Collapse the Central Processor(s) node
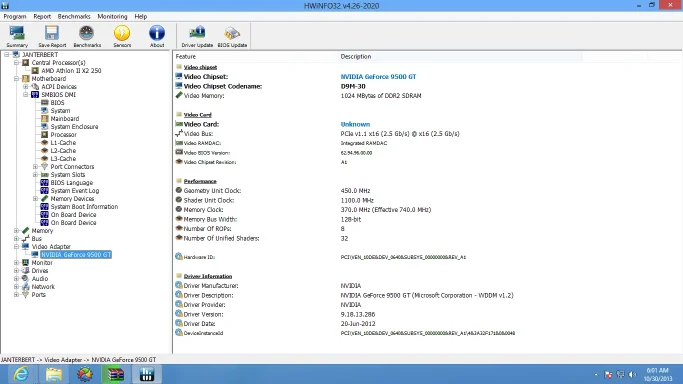 [x=16, y=63]
